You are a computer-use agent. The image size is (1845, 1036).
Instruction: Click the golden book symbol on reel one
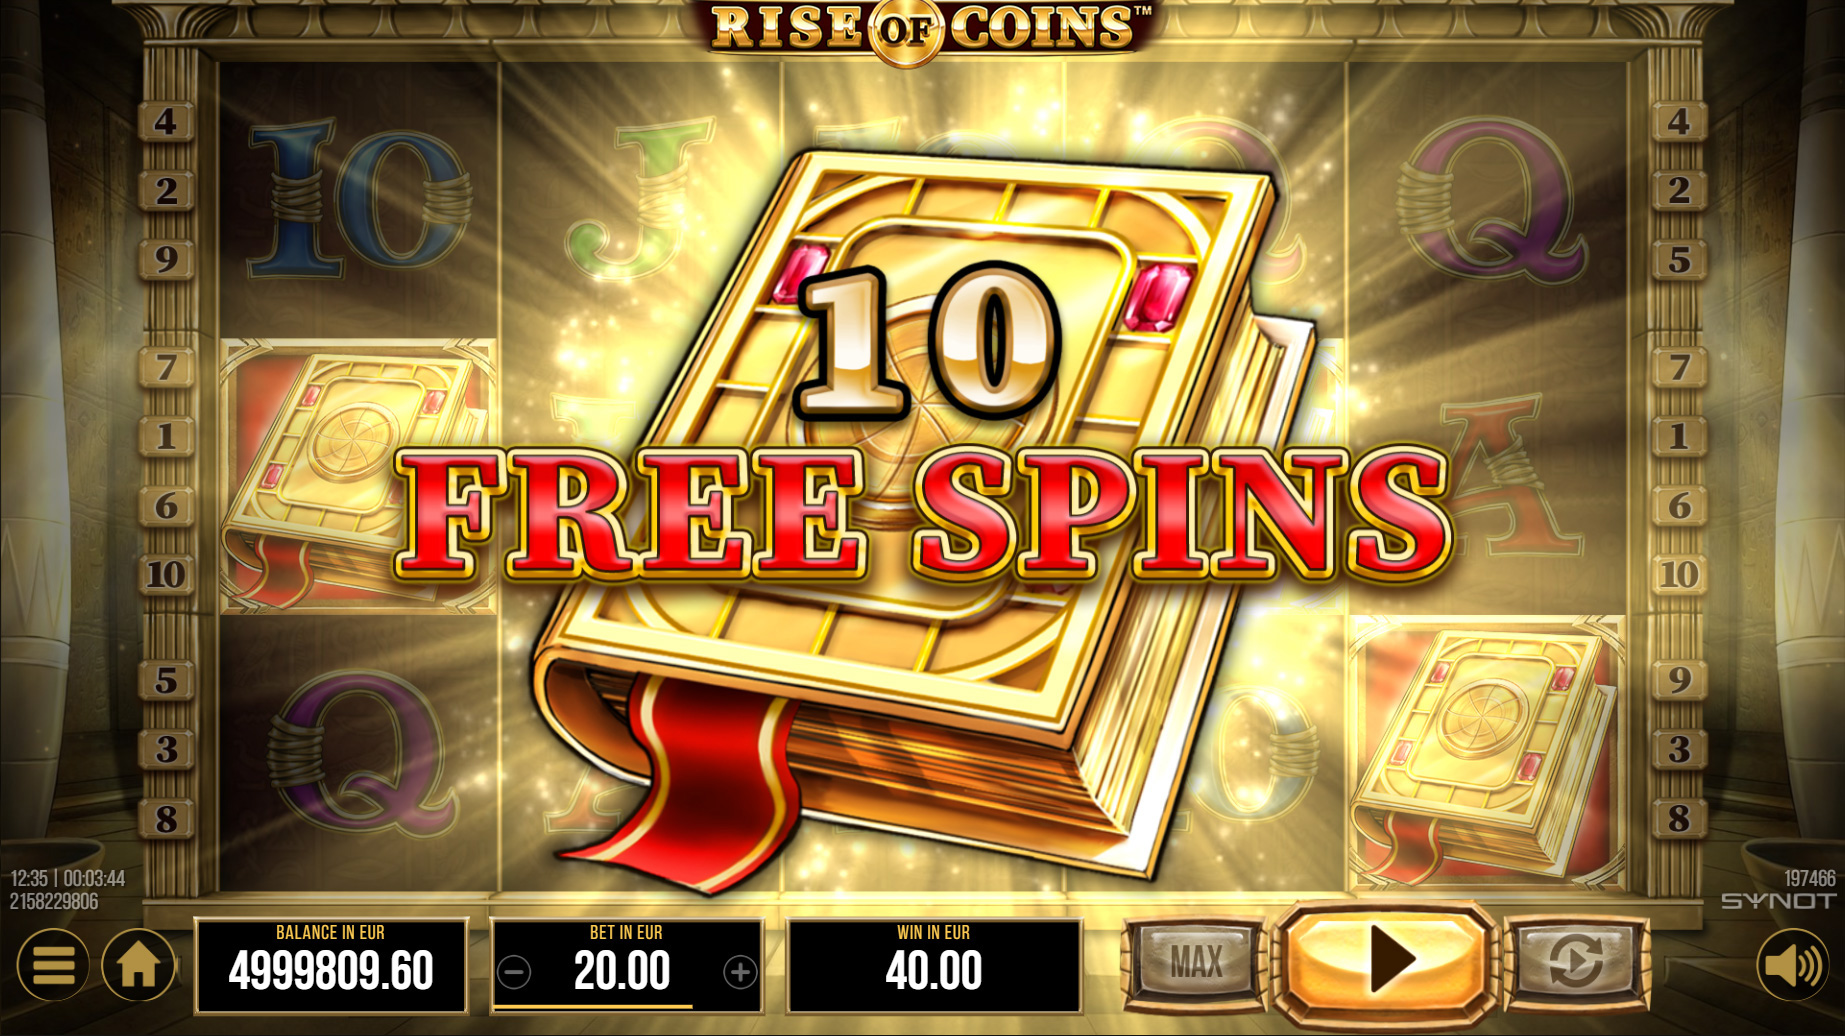pos(358,476)
